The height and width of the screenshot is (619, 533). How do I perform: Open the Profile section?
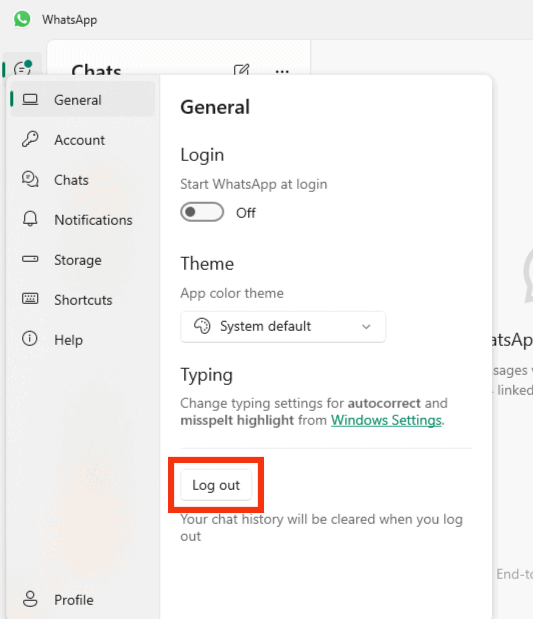point(83,600)
